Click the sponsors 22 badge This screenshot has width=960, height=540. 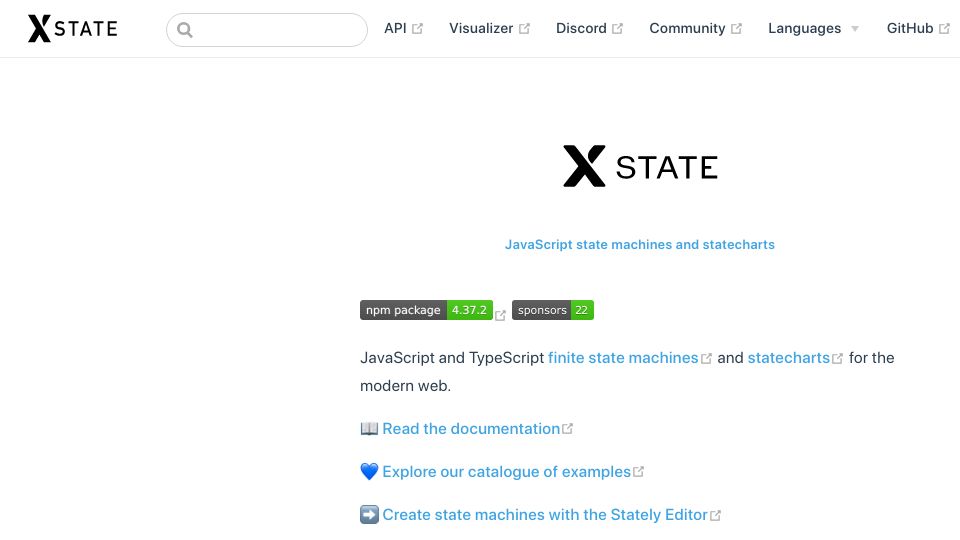(553, 310)
